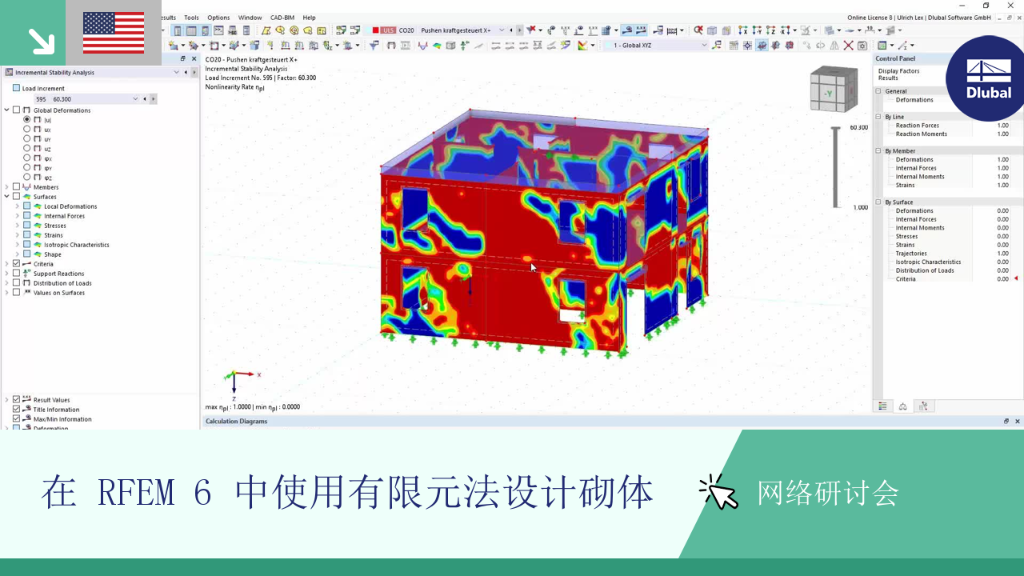The width and height of the screenshot is (1024, 576).
Task: Toggle the Support Reactions checkbox
Action: click(x=16, y=274)
